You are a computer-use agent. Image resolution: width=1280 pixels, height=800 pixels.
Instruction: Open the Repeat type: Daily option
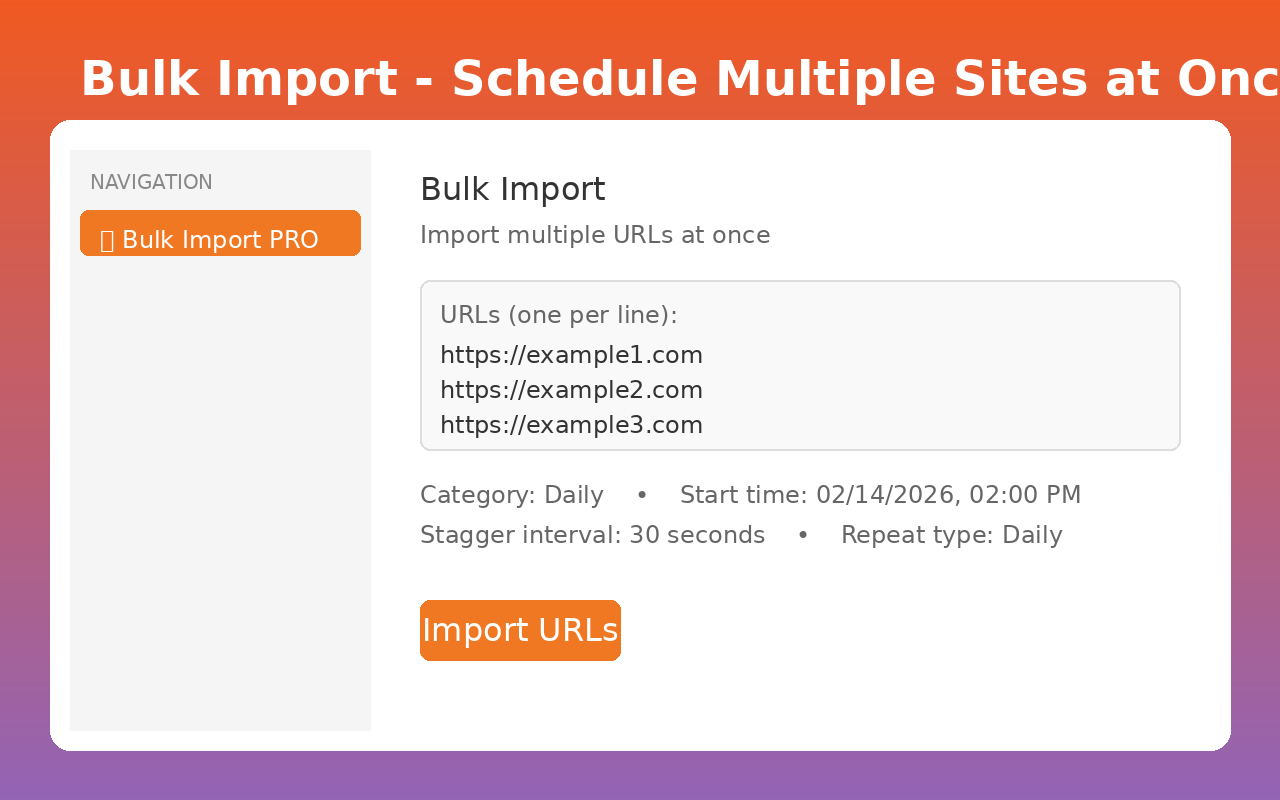(x=951, y=535)
